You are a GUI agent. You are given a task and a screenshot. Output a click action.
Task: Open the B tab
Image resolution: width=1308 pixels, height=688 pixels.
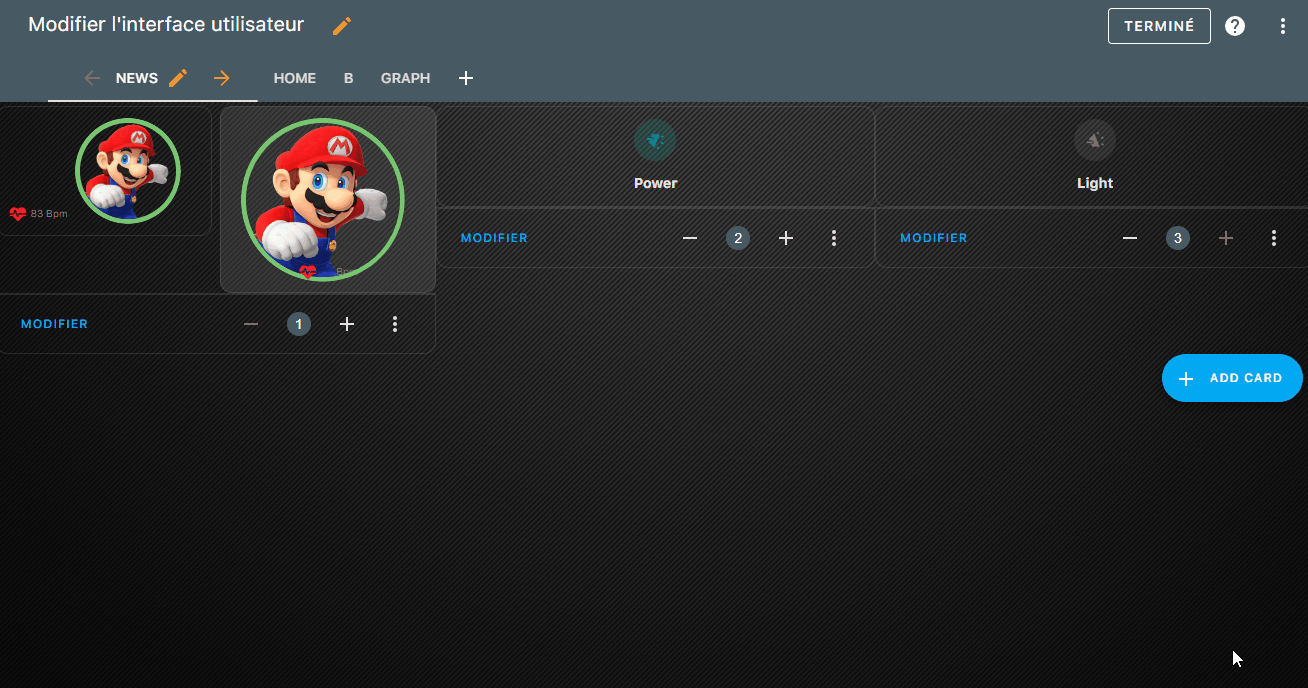(348, 78)
